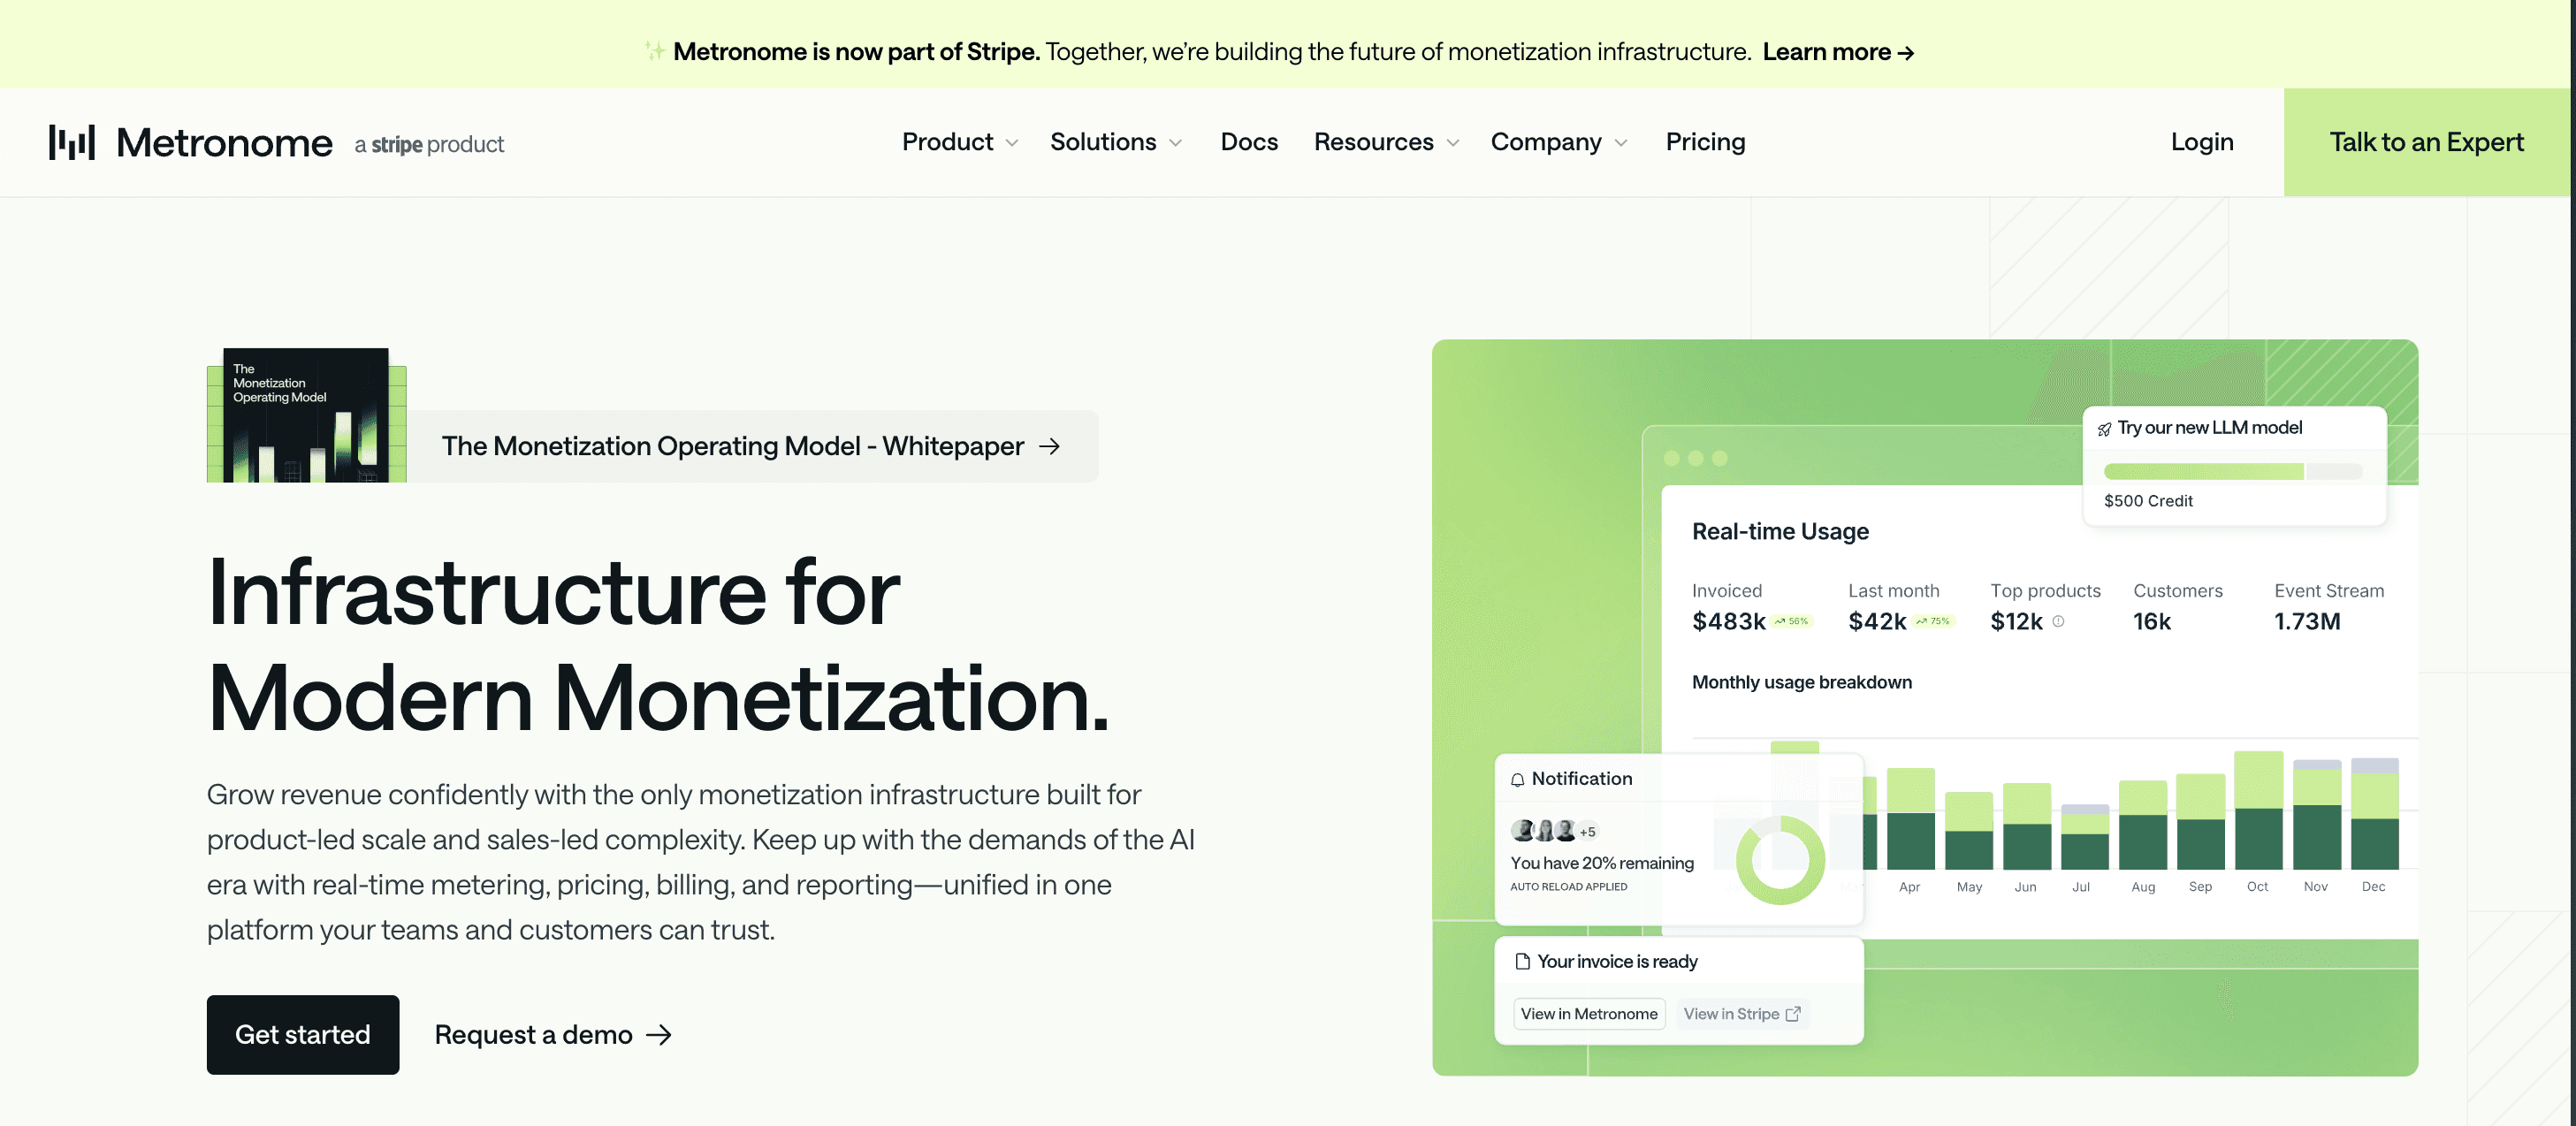Click the You have 20% remaining text
This screenshot has height=1126, width=2576.
pyautogui.click(x=1601, y=863)
